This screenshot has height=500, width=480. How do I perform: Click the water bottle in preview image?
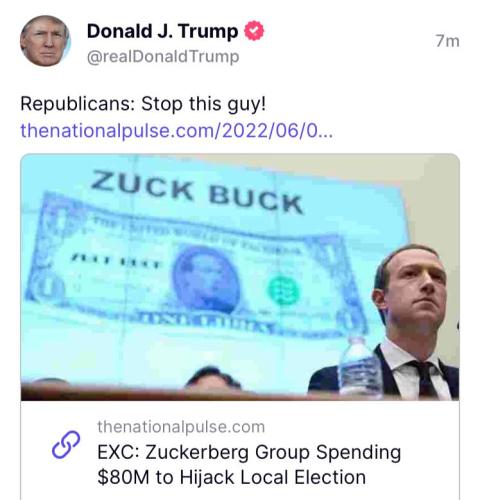[359, 367]
